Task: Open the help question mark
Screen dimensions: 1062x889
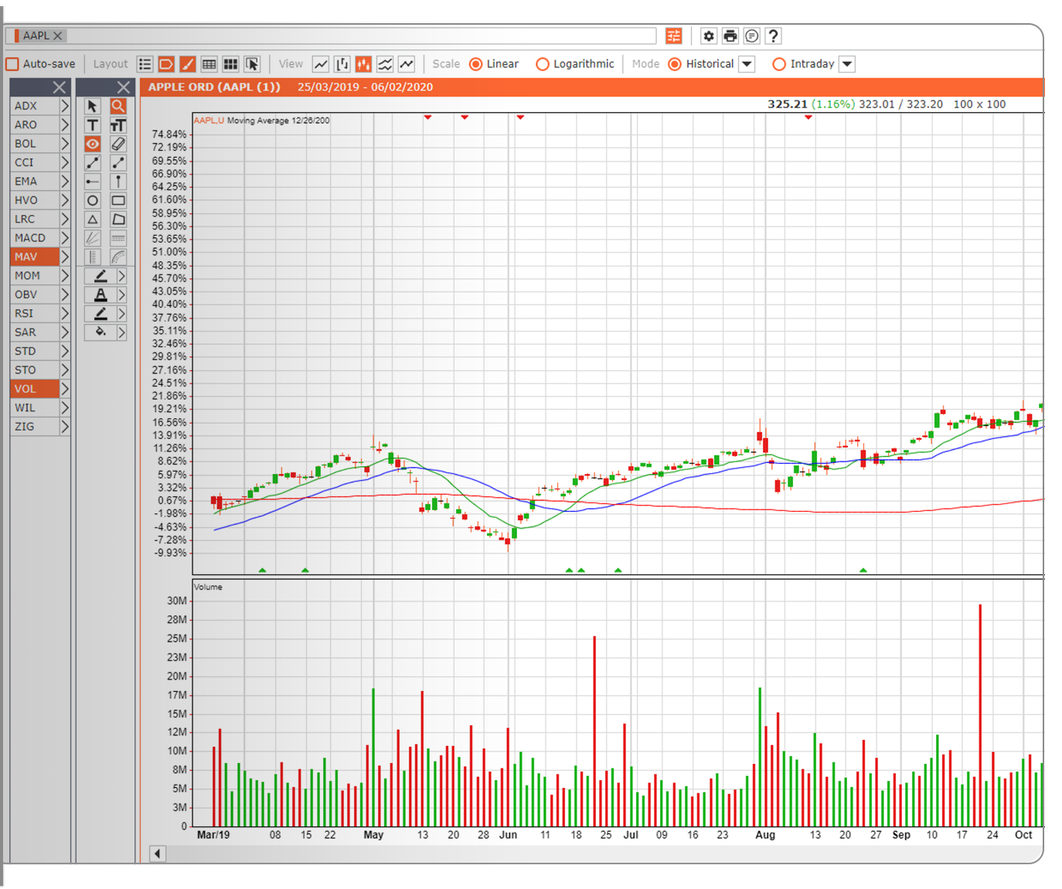Action: (773, 36)
